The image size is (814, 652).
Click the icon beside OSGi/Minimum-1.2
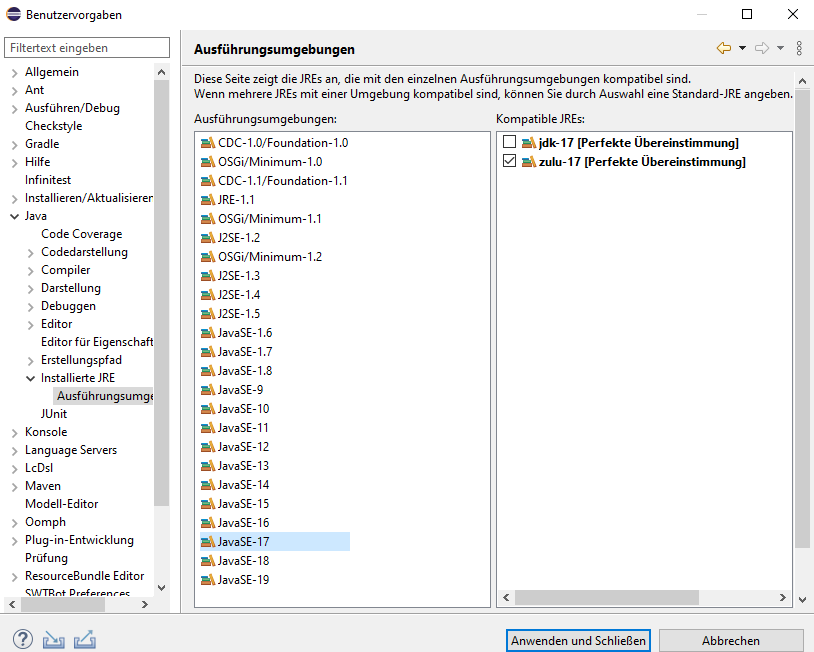tap(208, 256)
